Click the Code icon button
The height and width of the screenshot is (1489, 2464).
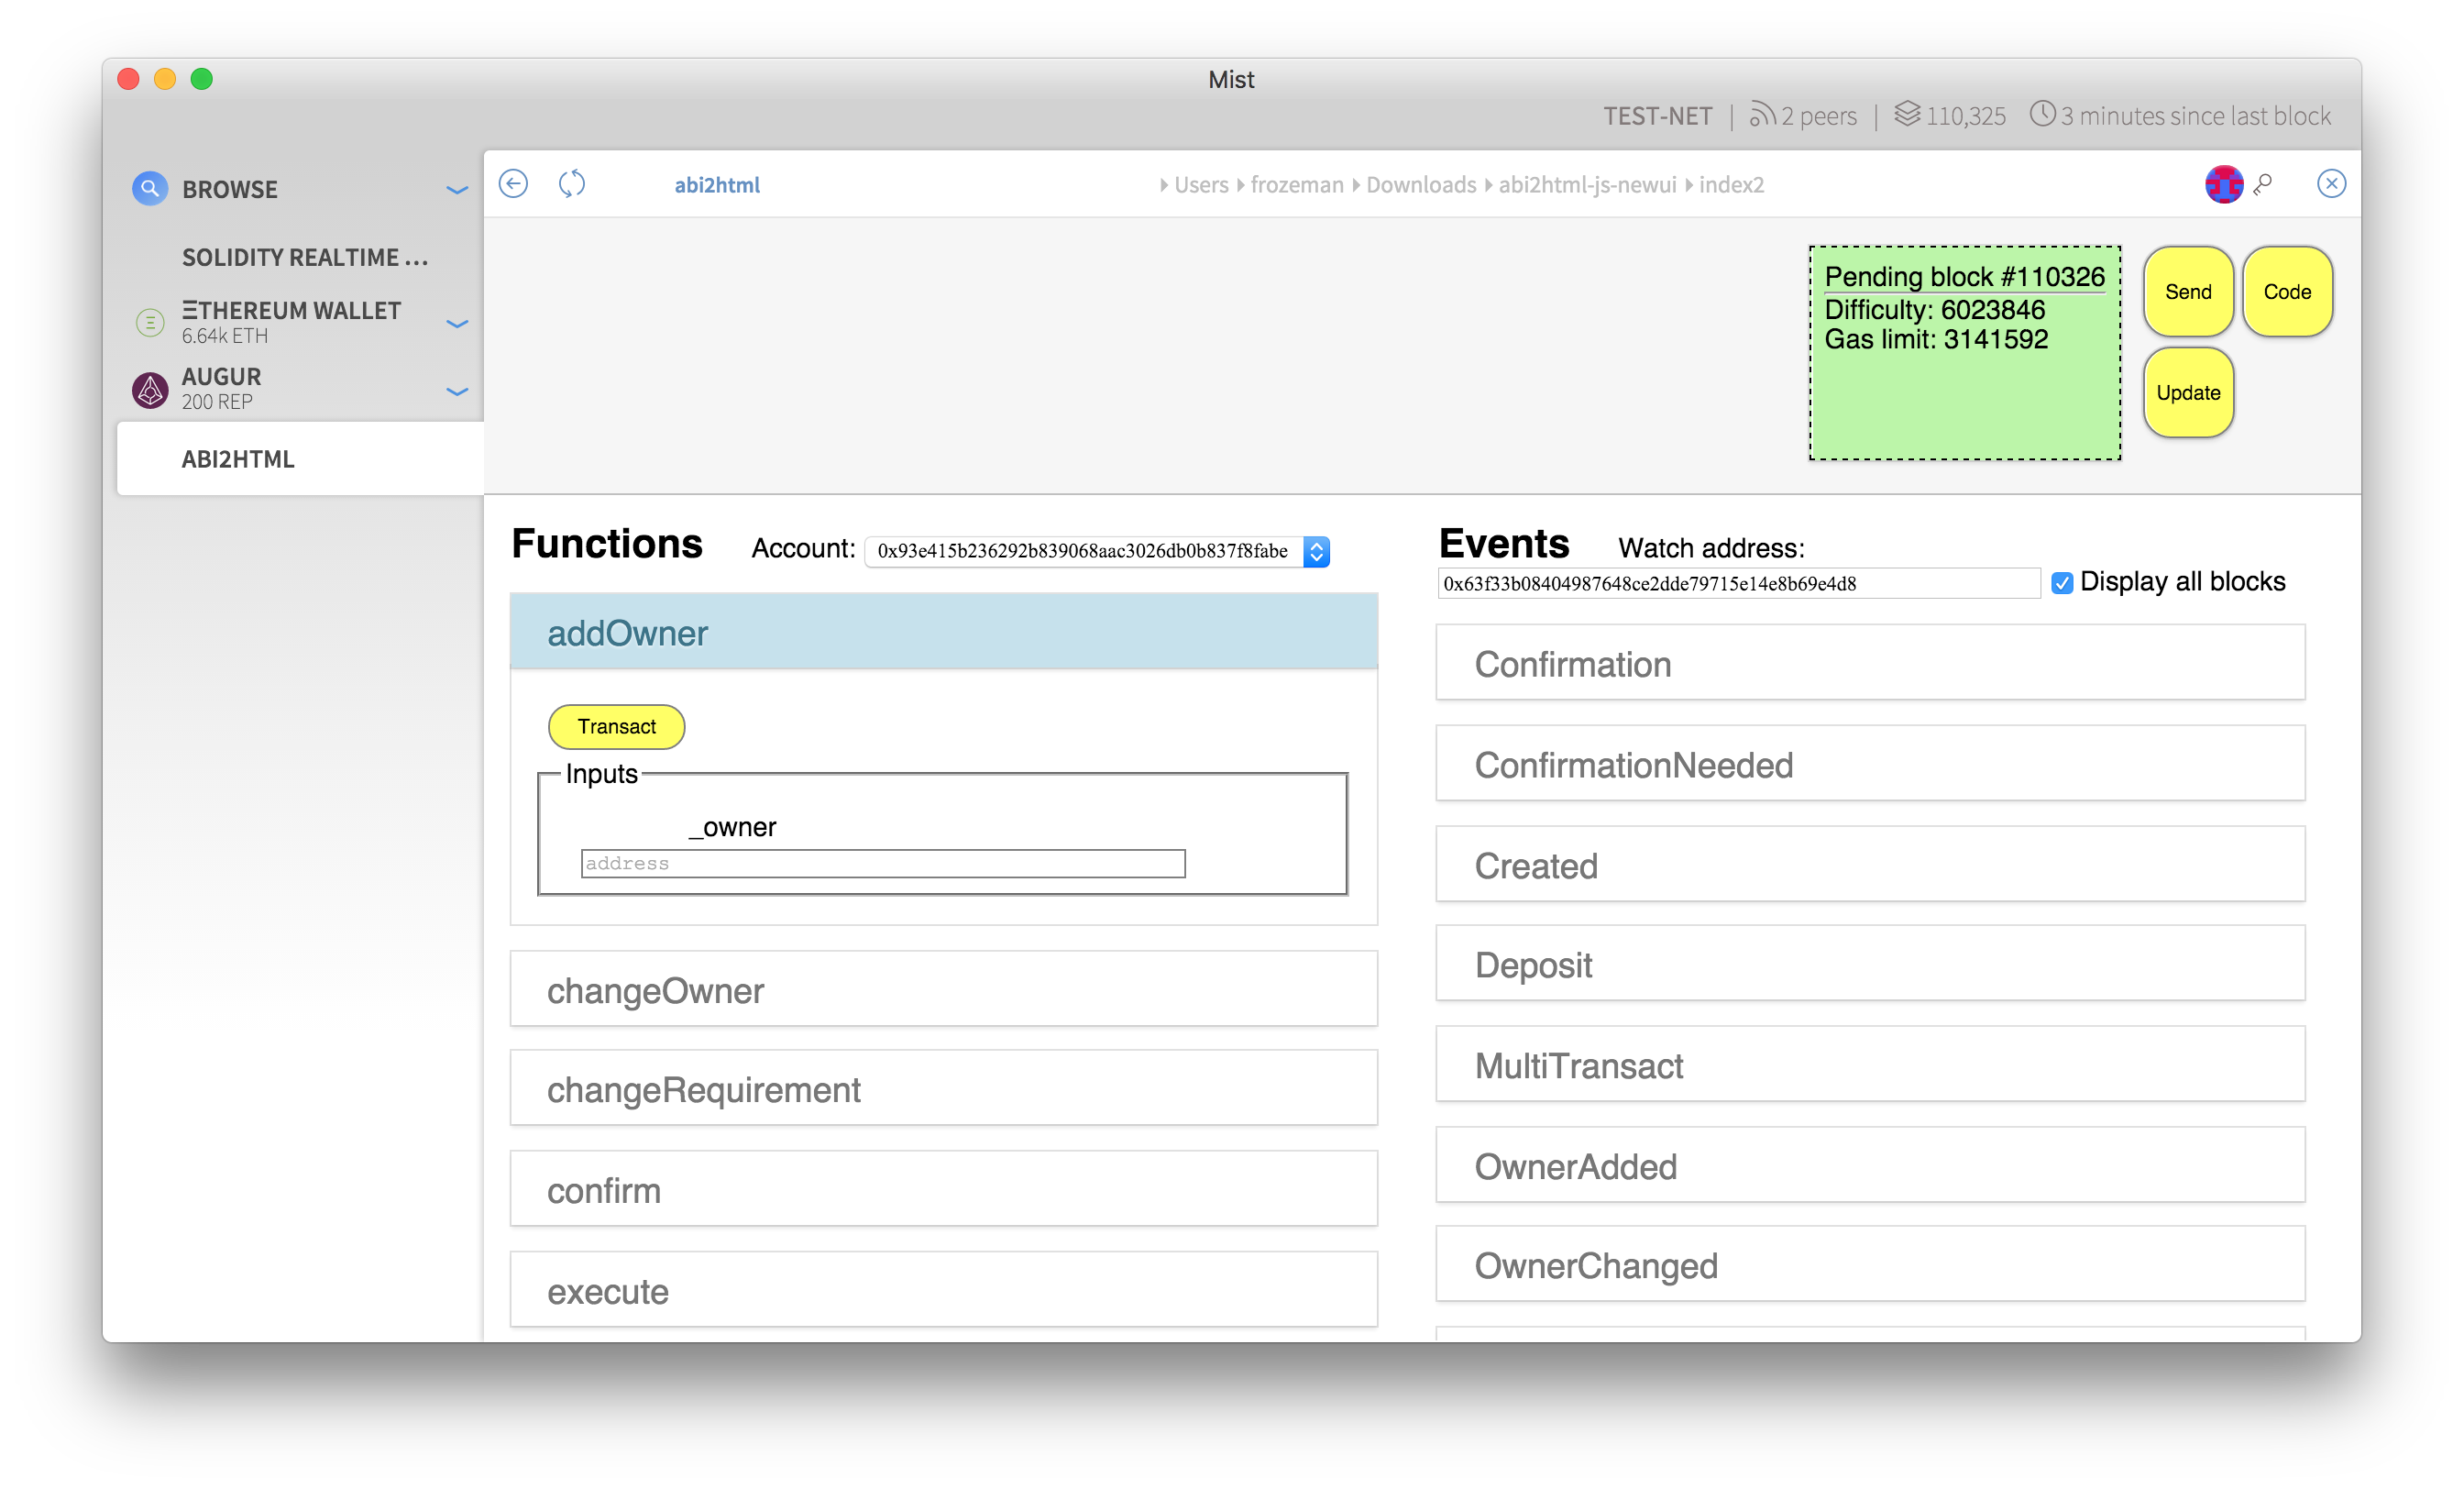tap(2284, 292)
